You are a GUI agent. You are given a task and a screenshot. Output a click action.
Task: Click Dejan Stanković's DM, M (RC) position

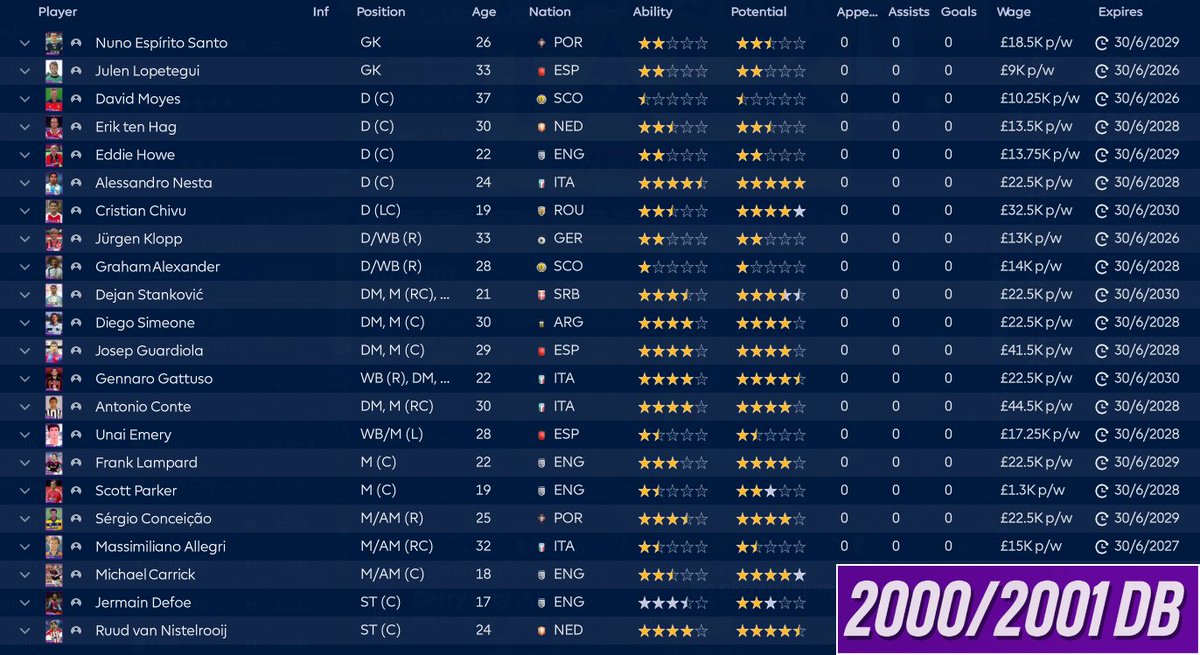click(405, 295)
